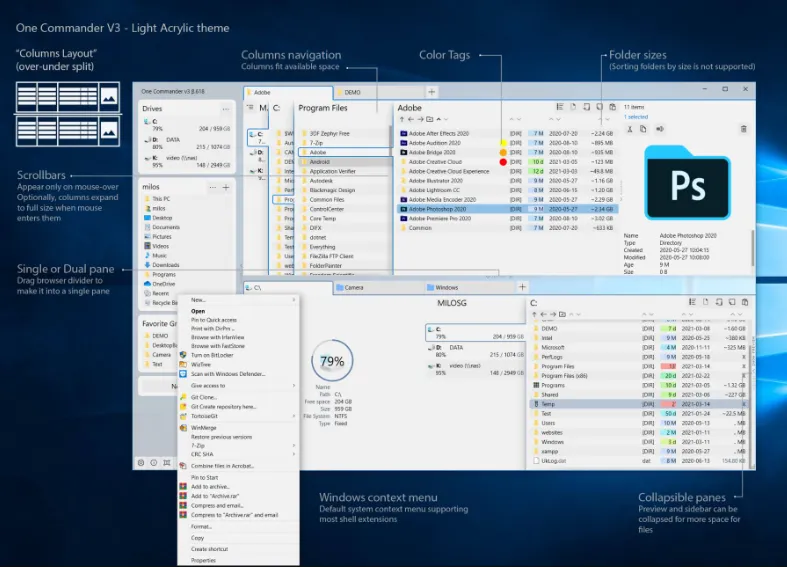Select xampp folder in lower C: pane

tap(639, 451)
